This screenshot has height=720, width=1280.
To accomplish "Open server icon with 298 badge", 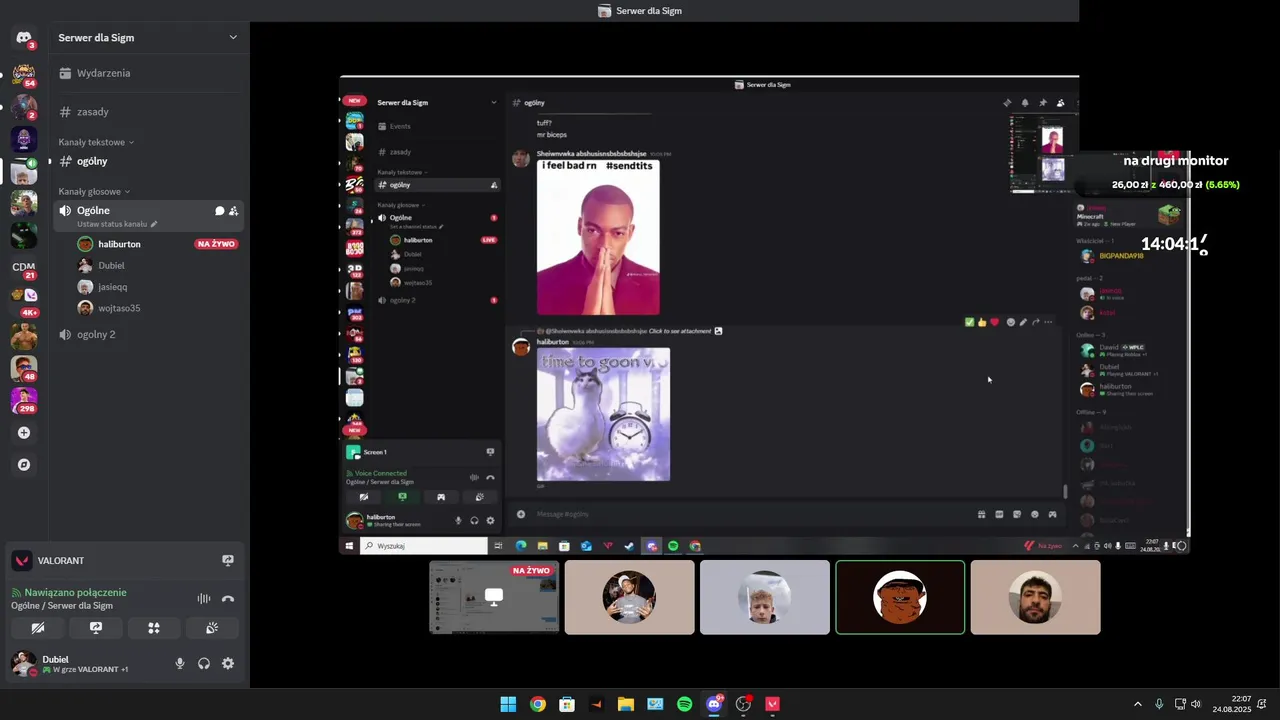I will click(24, 400).
